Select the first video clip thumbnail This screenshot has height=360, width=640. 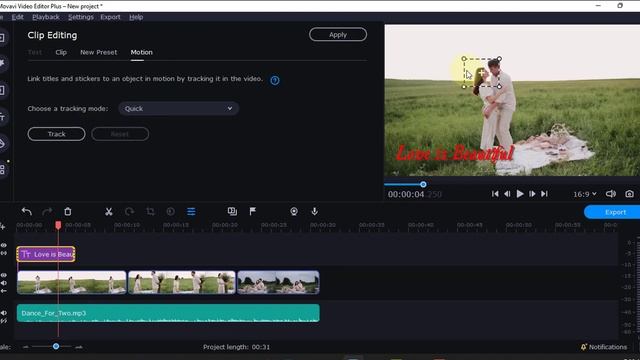[71, 282]
